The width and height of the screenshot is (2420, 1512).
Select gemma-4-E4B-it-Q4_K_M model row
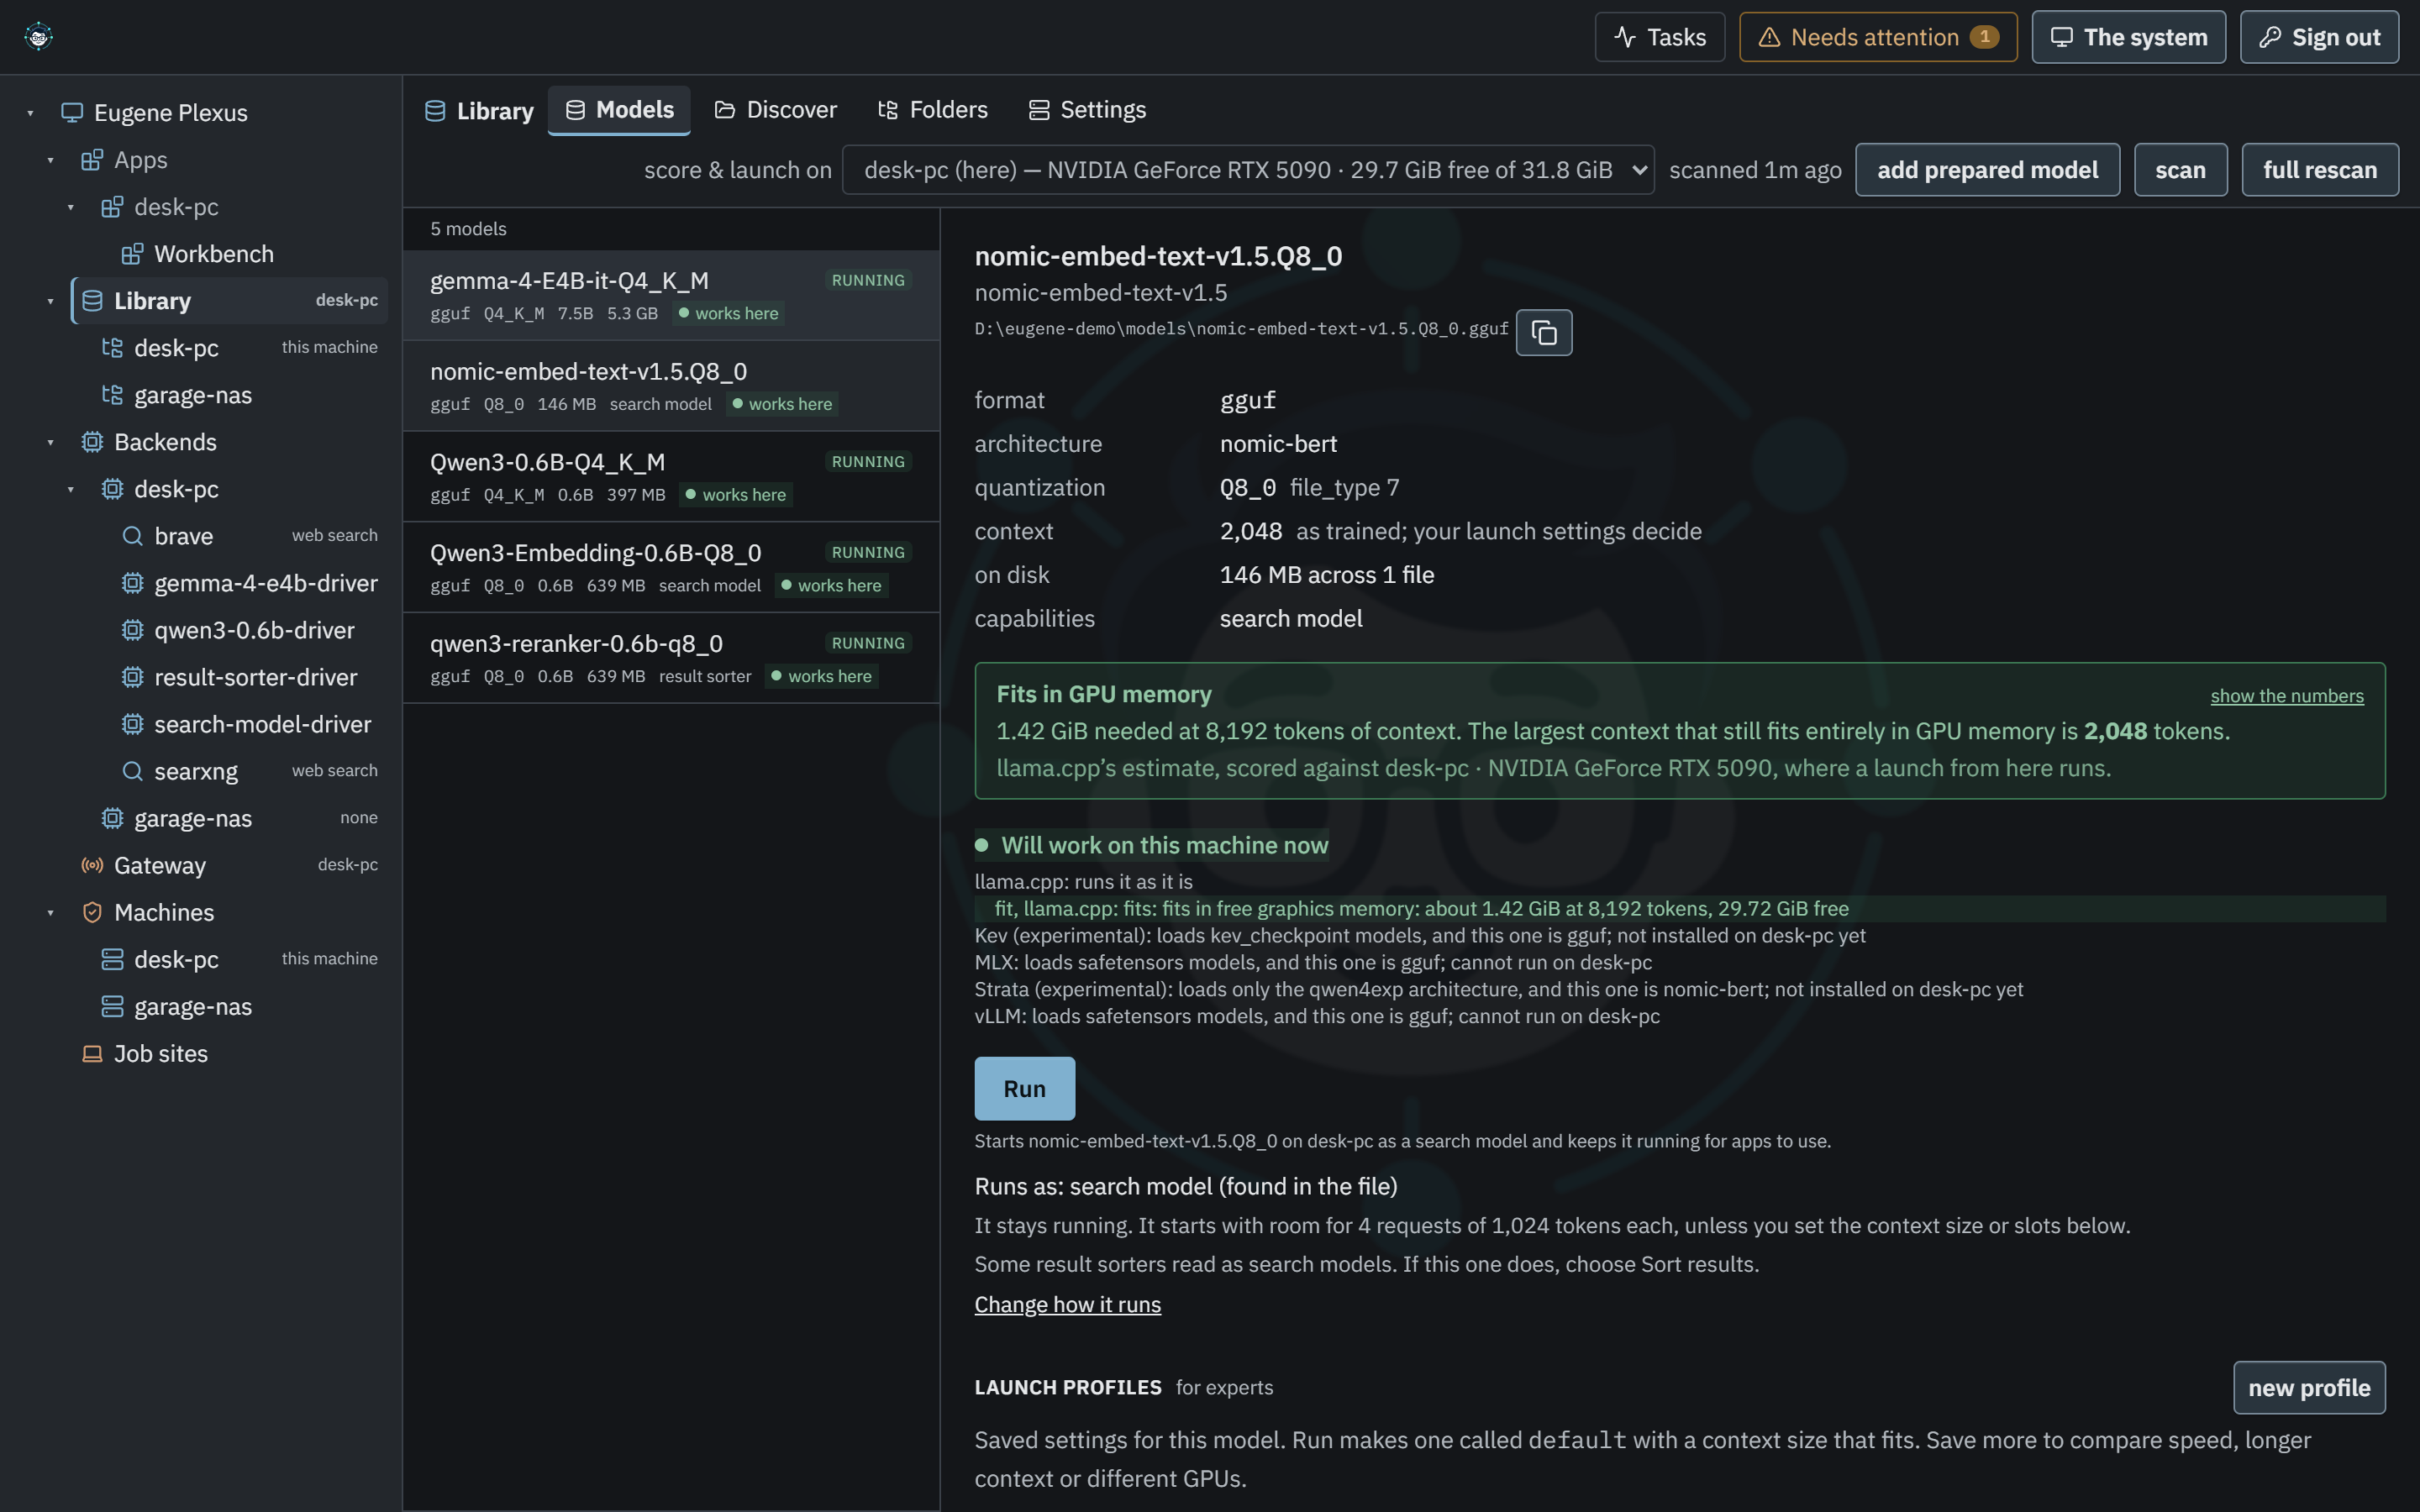pyautogui.click(x=671, y=296)
